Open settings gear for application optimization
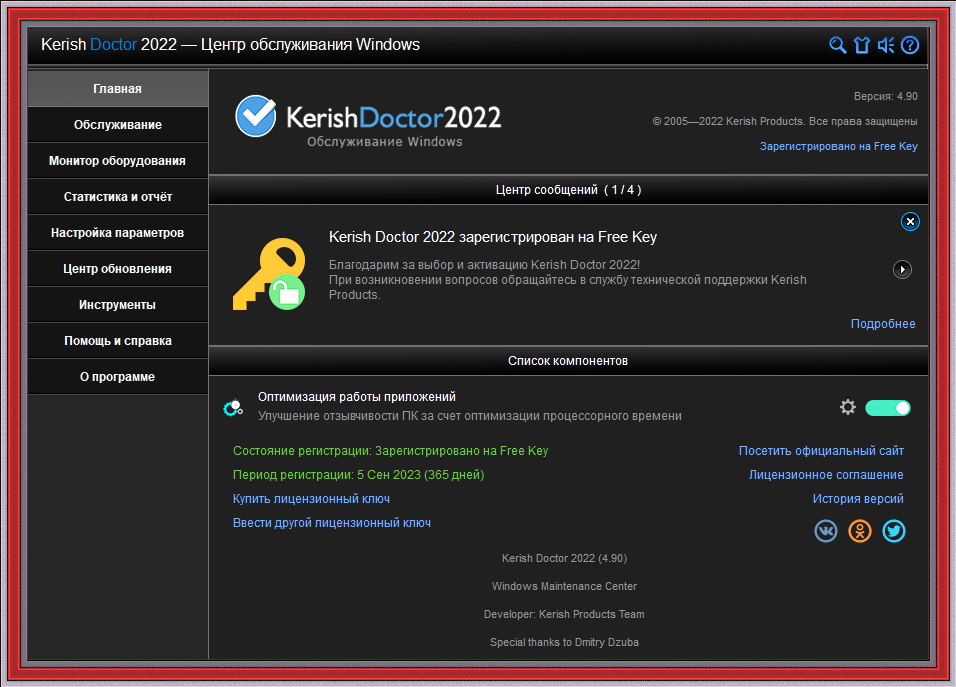 pos(847,407)
